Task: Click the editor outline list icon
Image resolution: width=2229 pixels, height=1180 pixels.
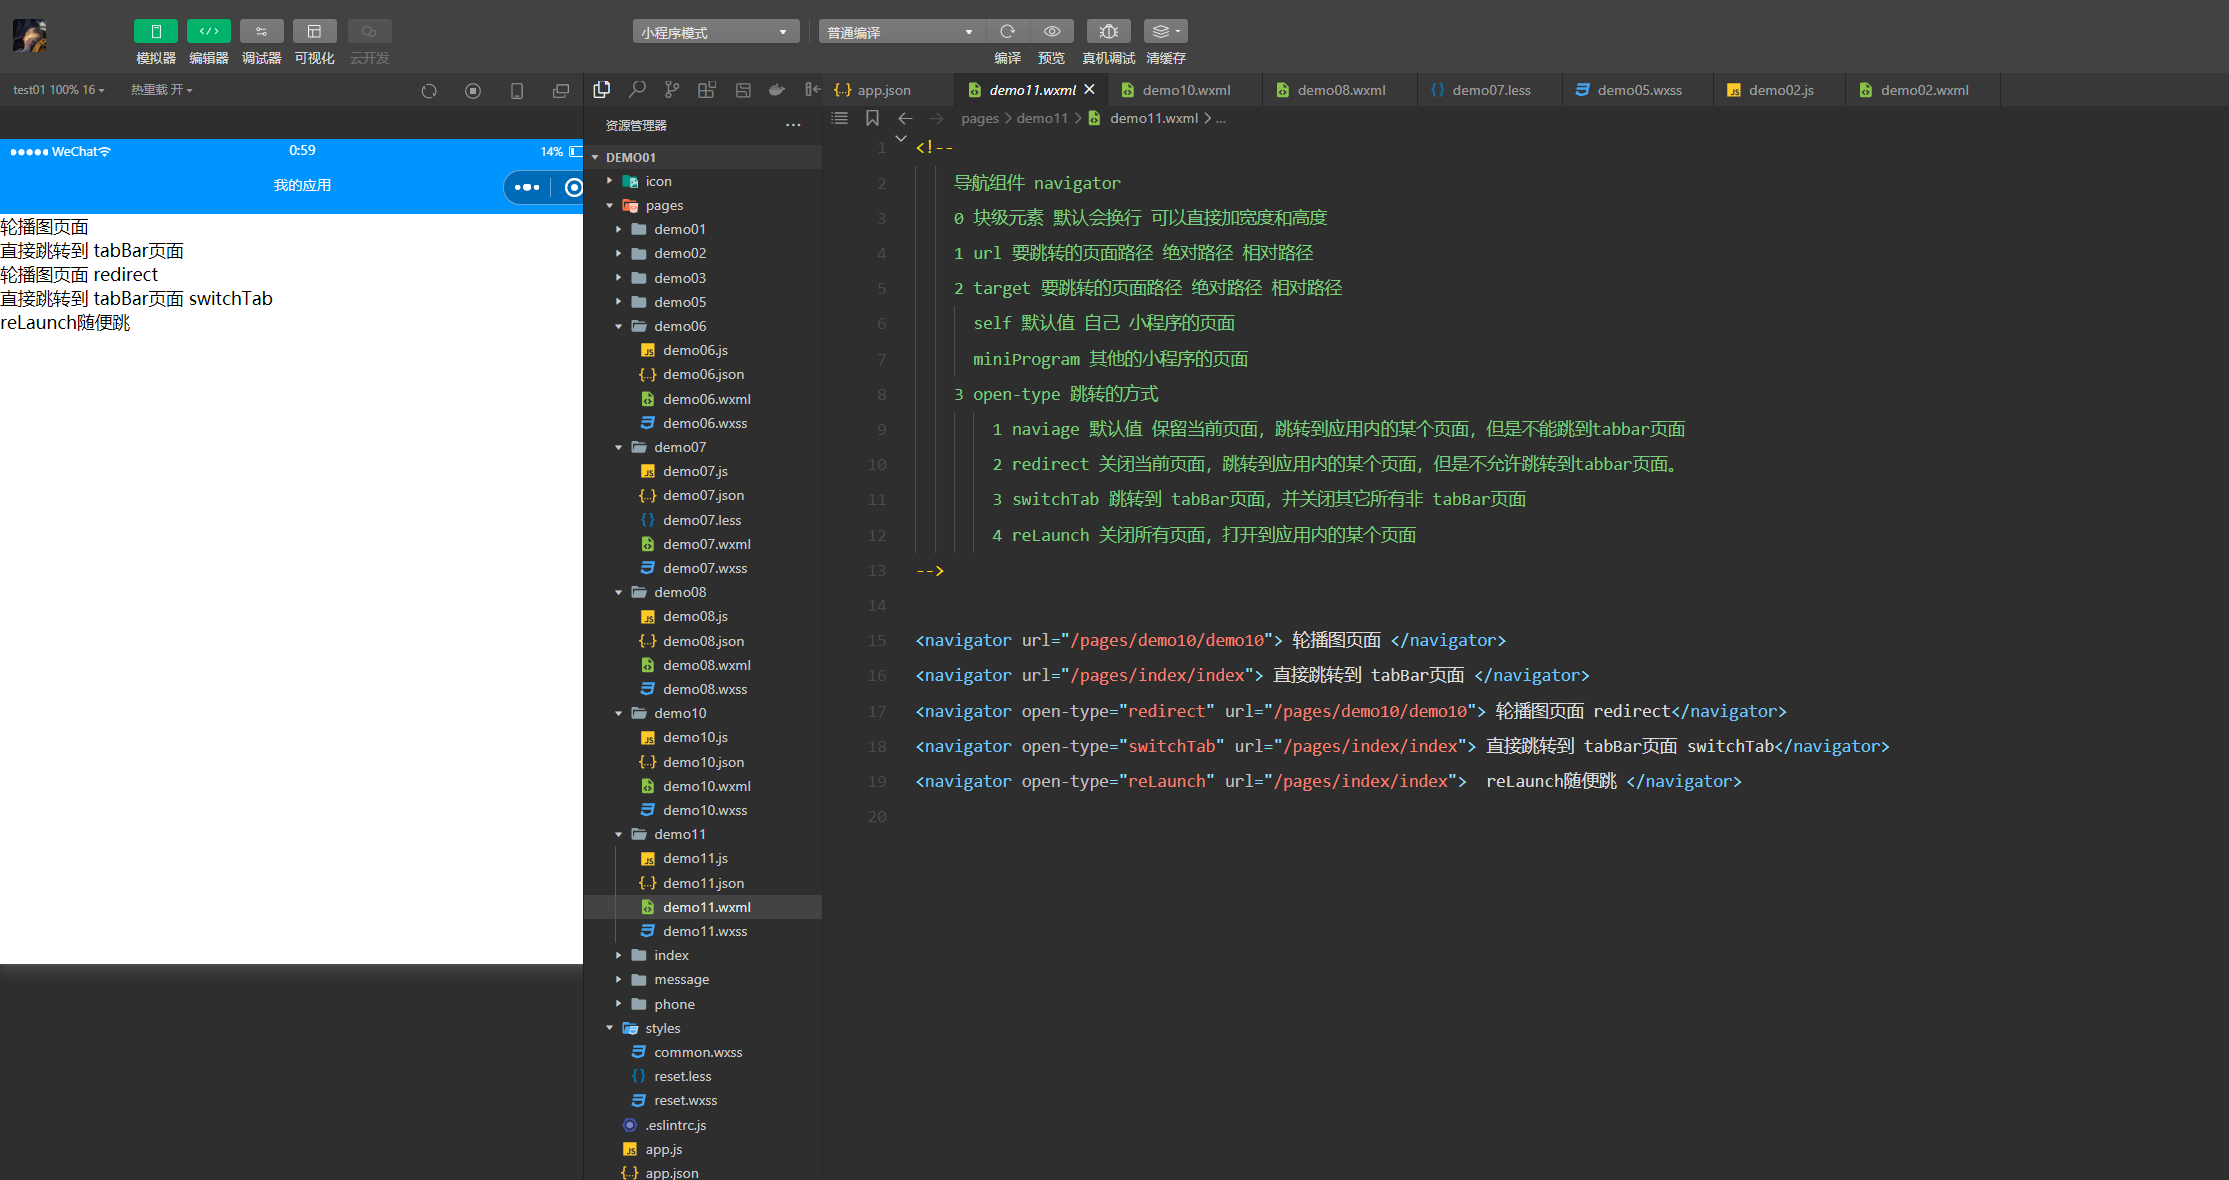Action: click(840, 118)
